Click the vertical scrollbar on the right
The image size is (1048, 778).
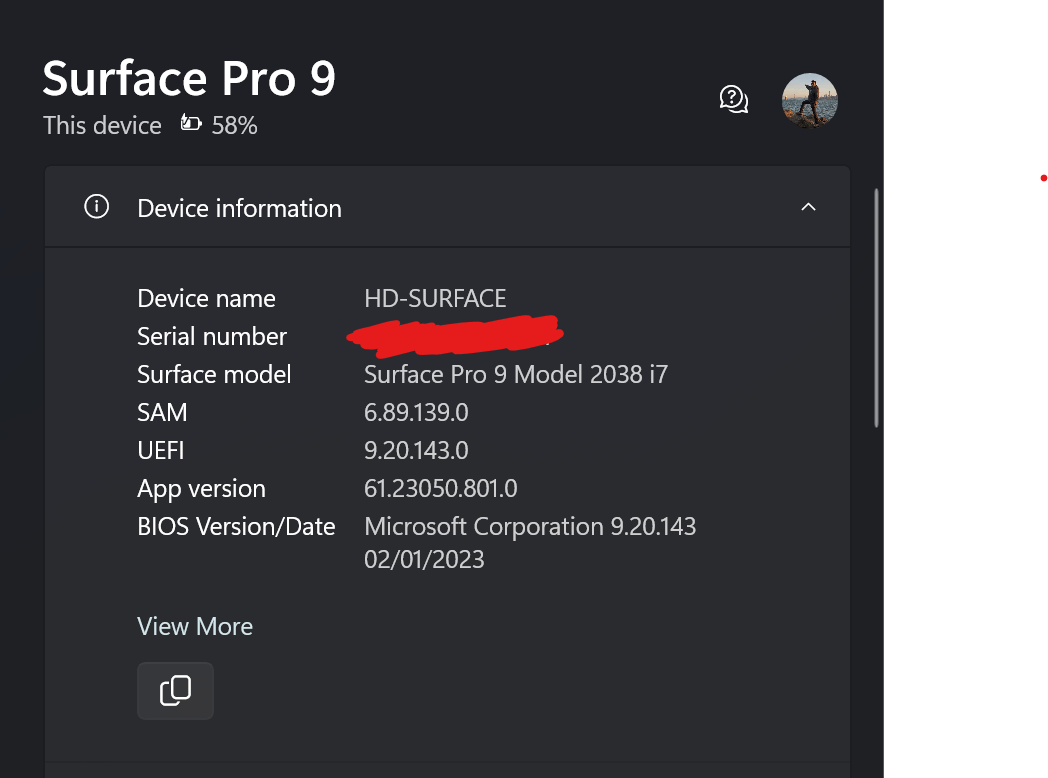[876, 308]
